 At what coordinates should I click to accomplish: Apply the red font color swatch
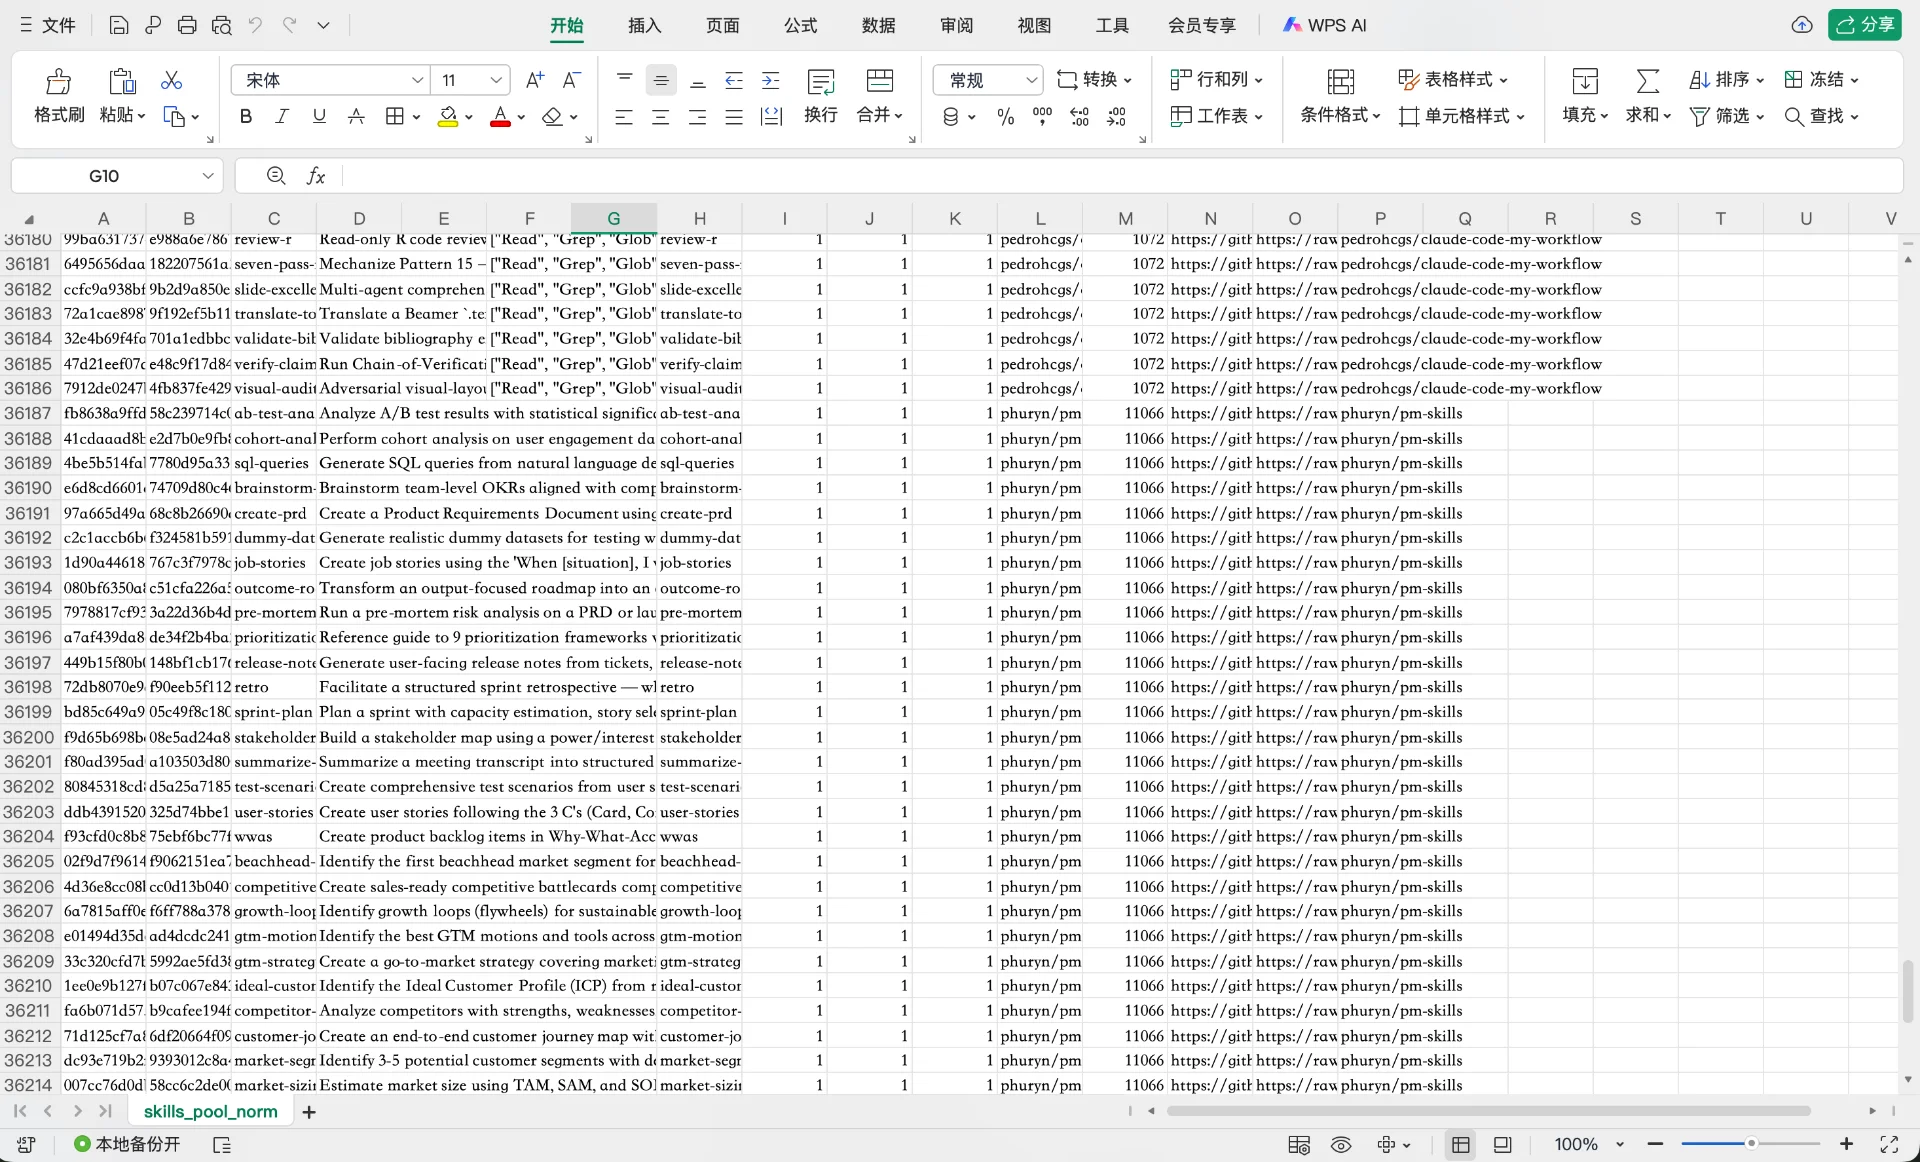point(501,117)
